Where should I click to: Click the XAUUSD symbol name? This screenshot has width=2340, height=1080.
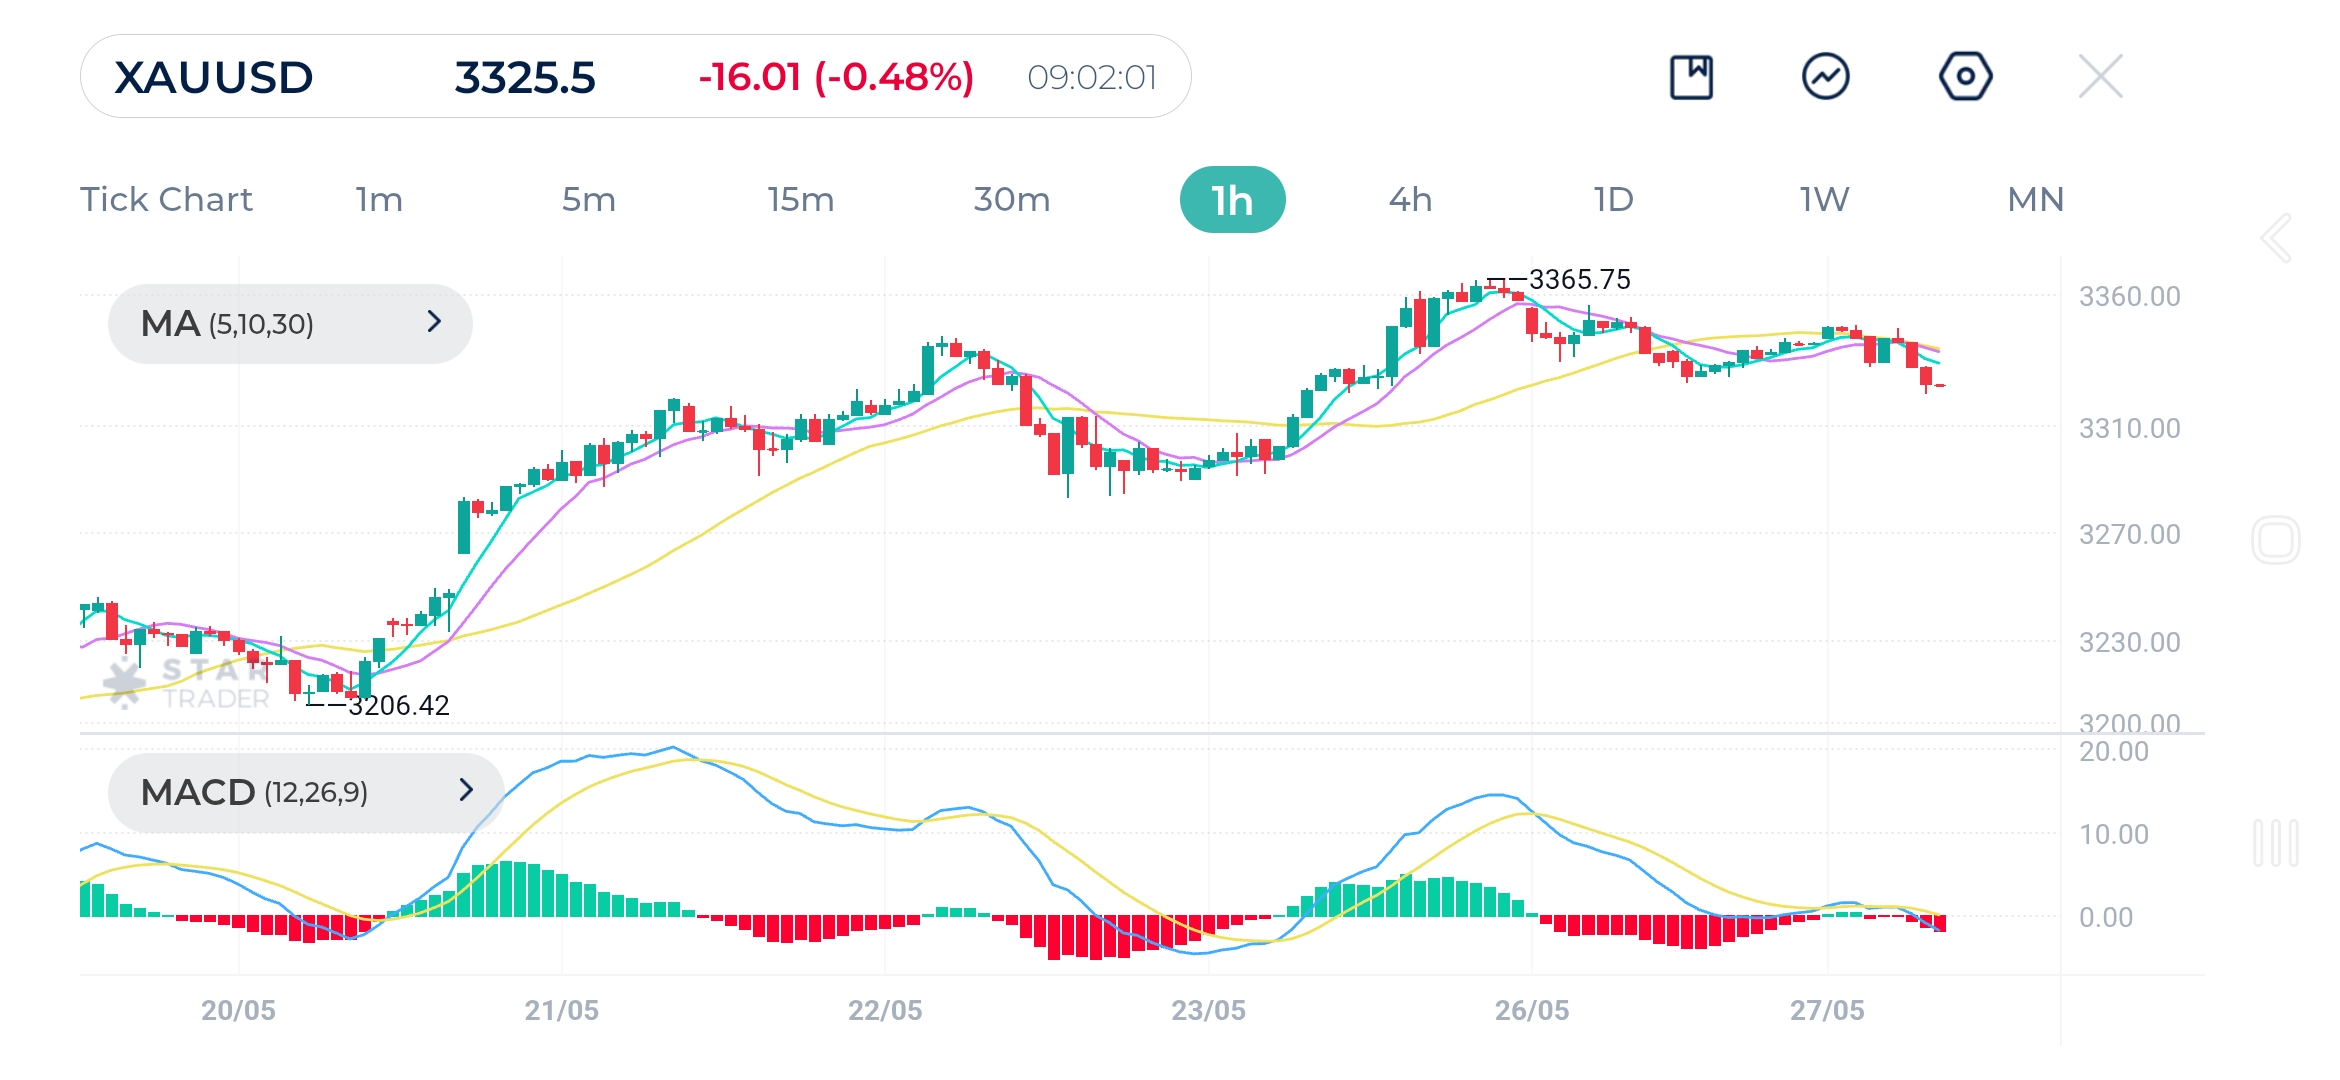coord(213,75)
